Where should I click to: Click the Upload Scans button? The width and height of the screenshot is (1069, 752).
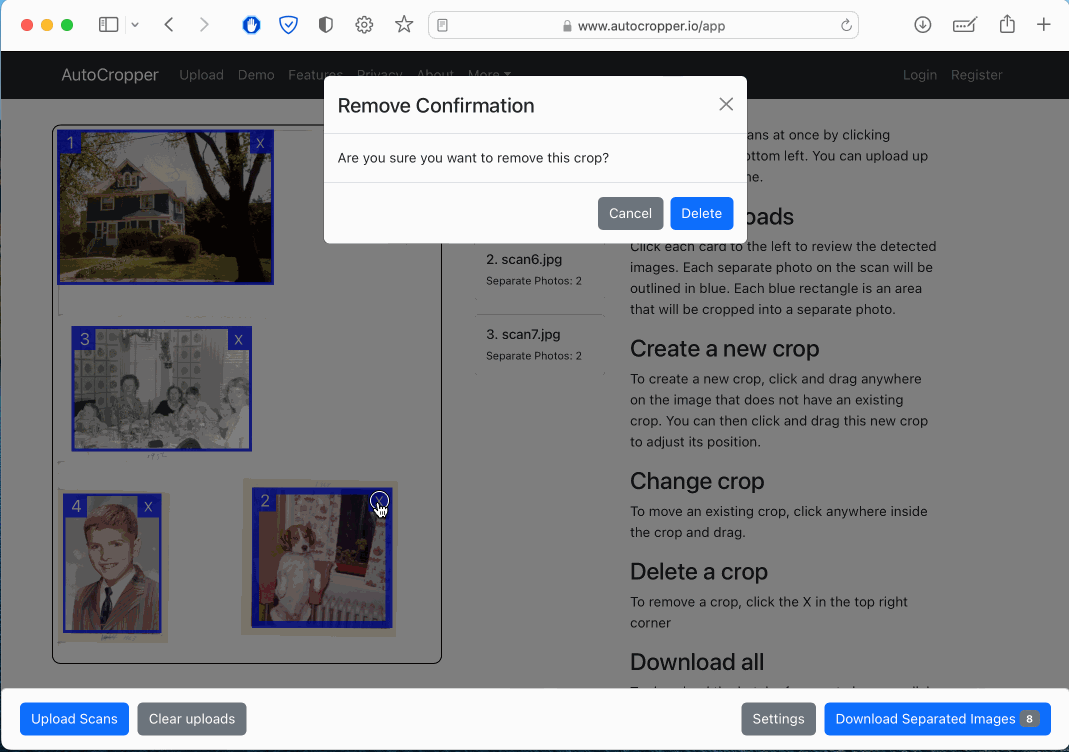74,719
